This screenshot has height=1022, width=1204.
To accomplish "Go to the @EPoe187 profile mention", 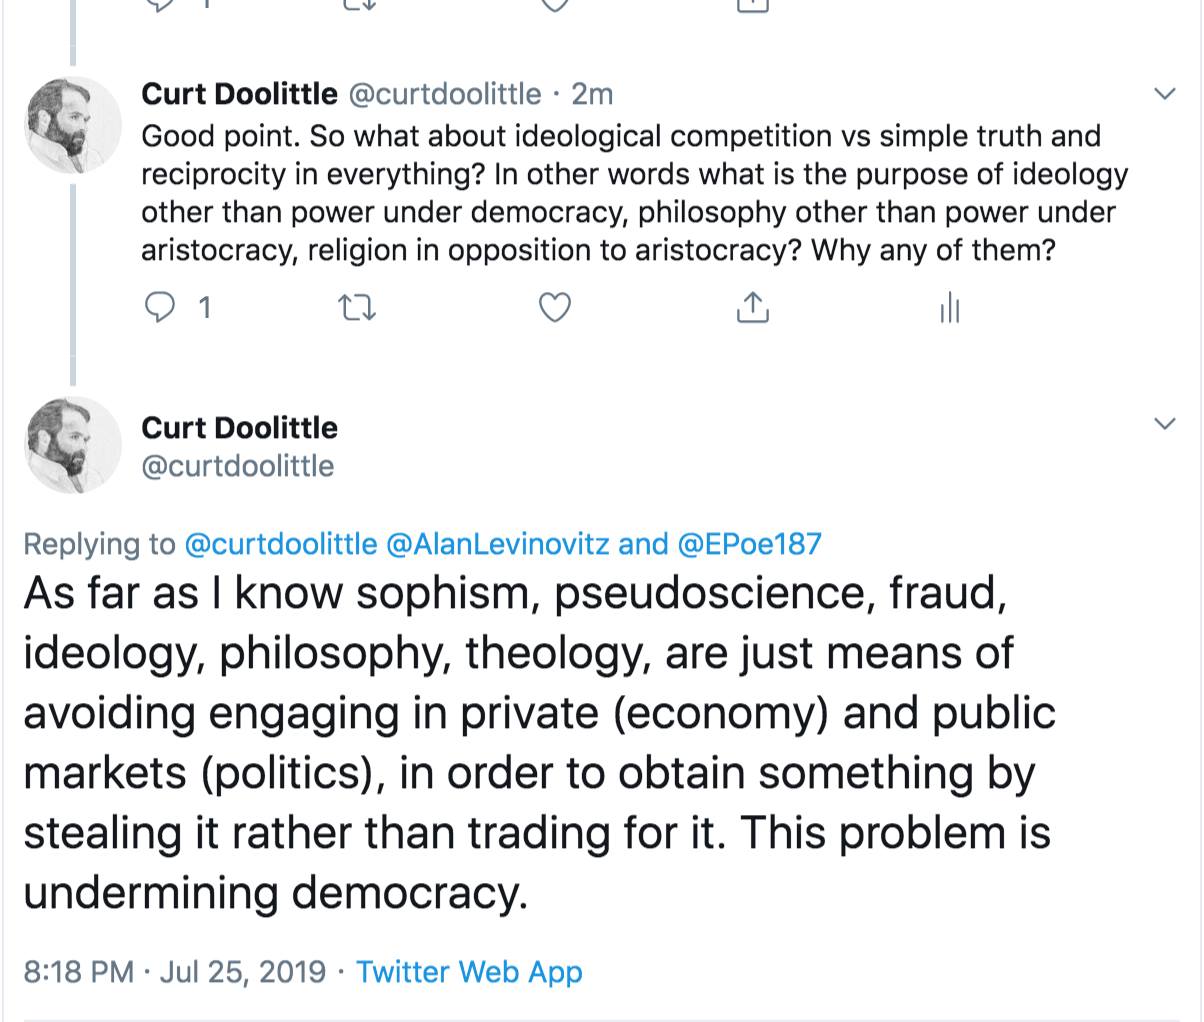I will pos(749,544).
